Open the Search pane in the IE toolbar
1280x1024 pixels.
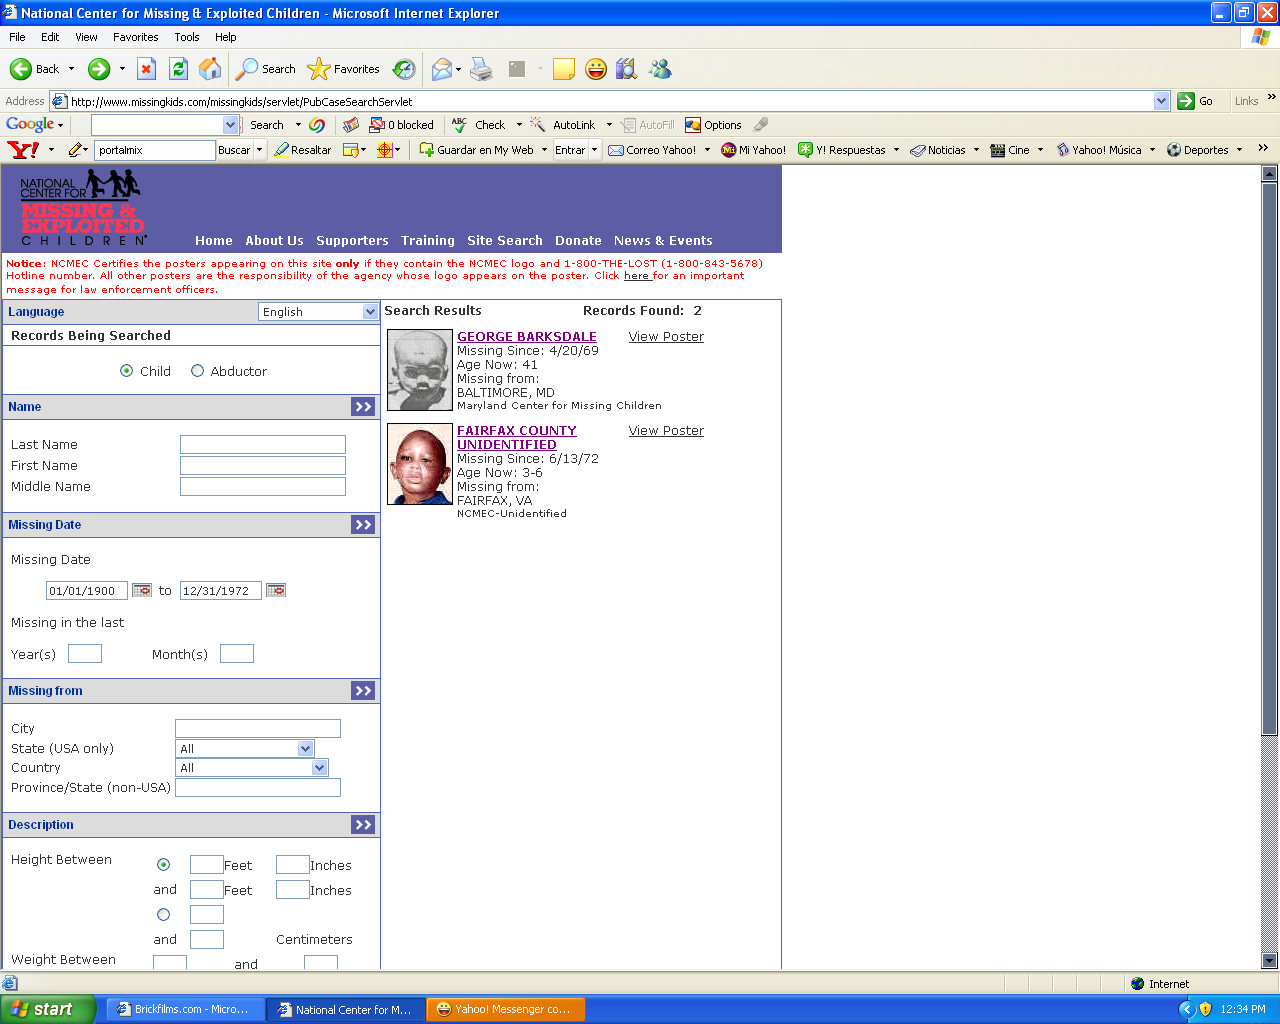[x=266, y=69]
